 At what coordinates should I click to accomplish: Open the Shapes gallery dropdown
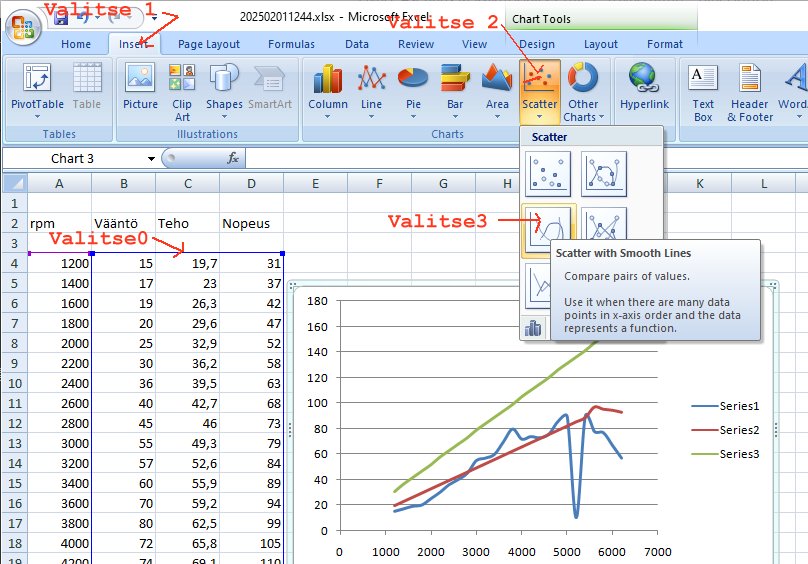pyautogui.click(x=224, y=116)
